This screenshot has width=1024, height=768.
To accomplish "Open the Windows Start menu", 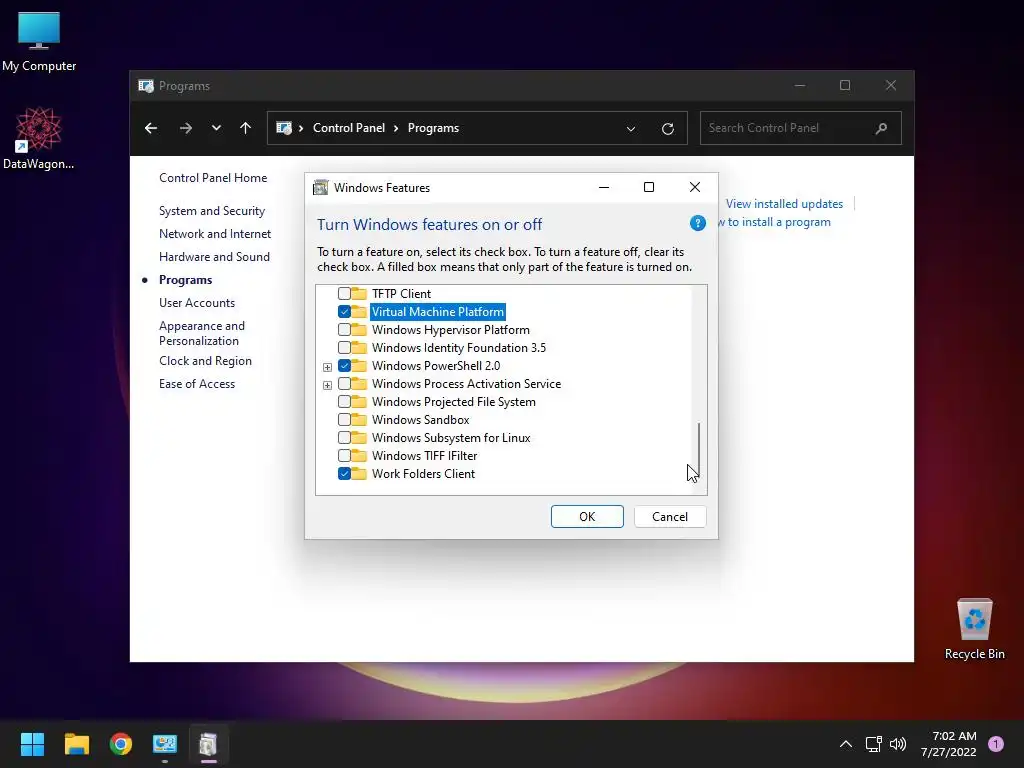I will (32, 744).
